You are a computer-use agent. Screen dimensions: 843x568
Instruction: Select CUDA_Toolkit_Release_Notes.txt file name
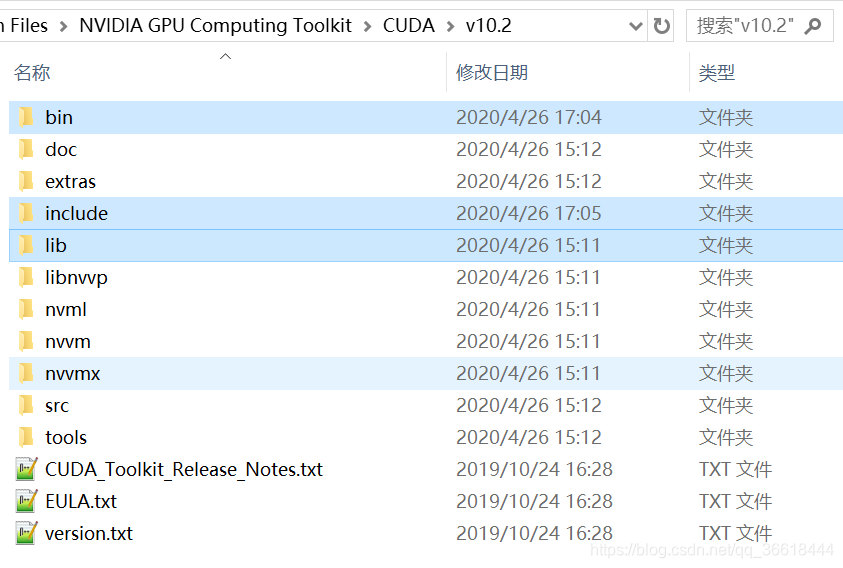tap(184, 470)
